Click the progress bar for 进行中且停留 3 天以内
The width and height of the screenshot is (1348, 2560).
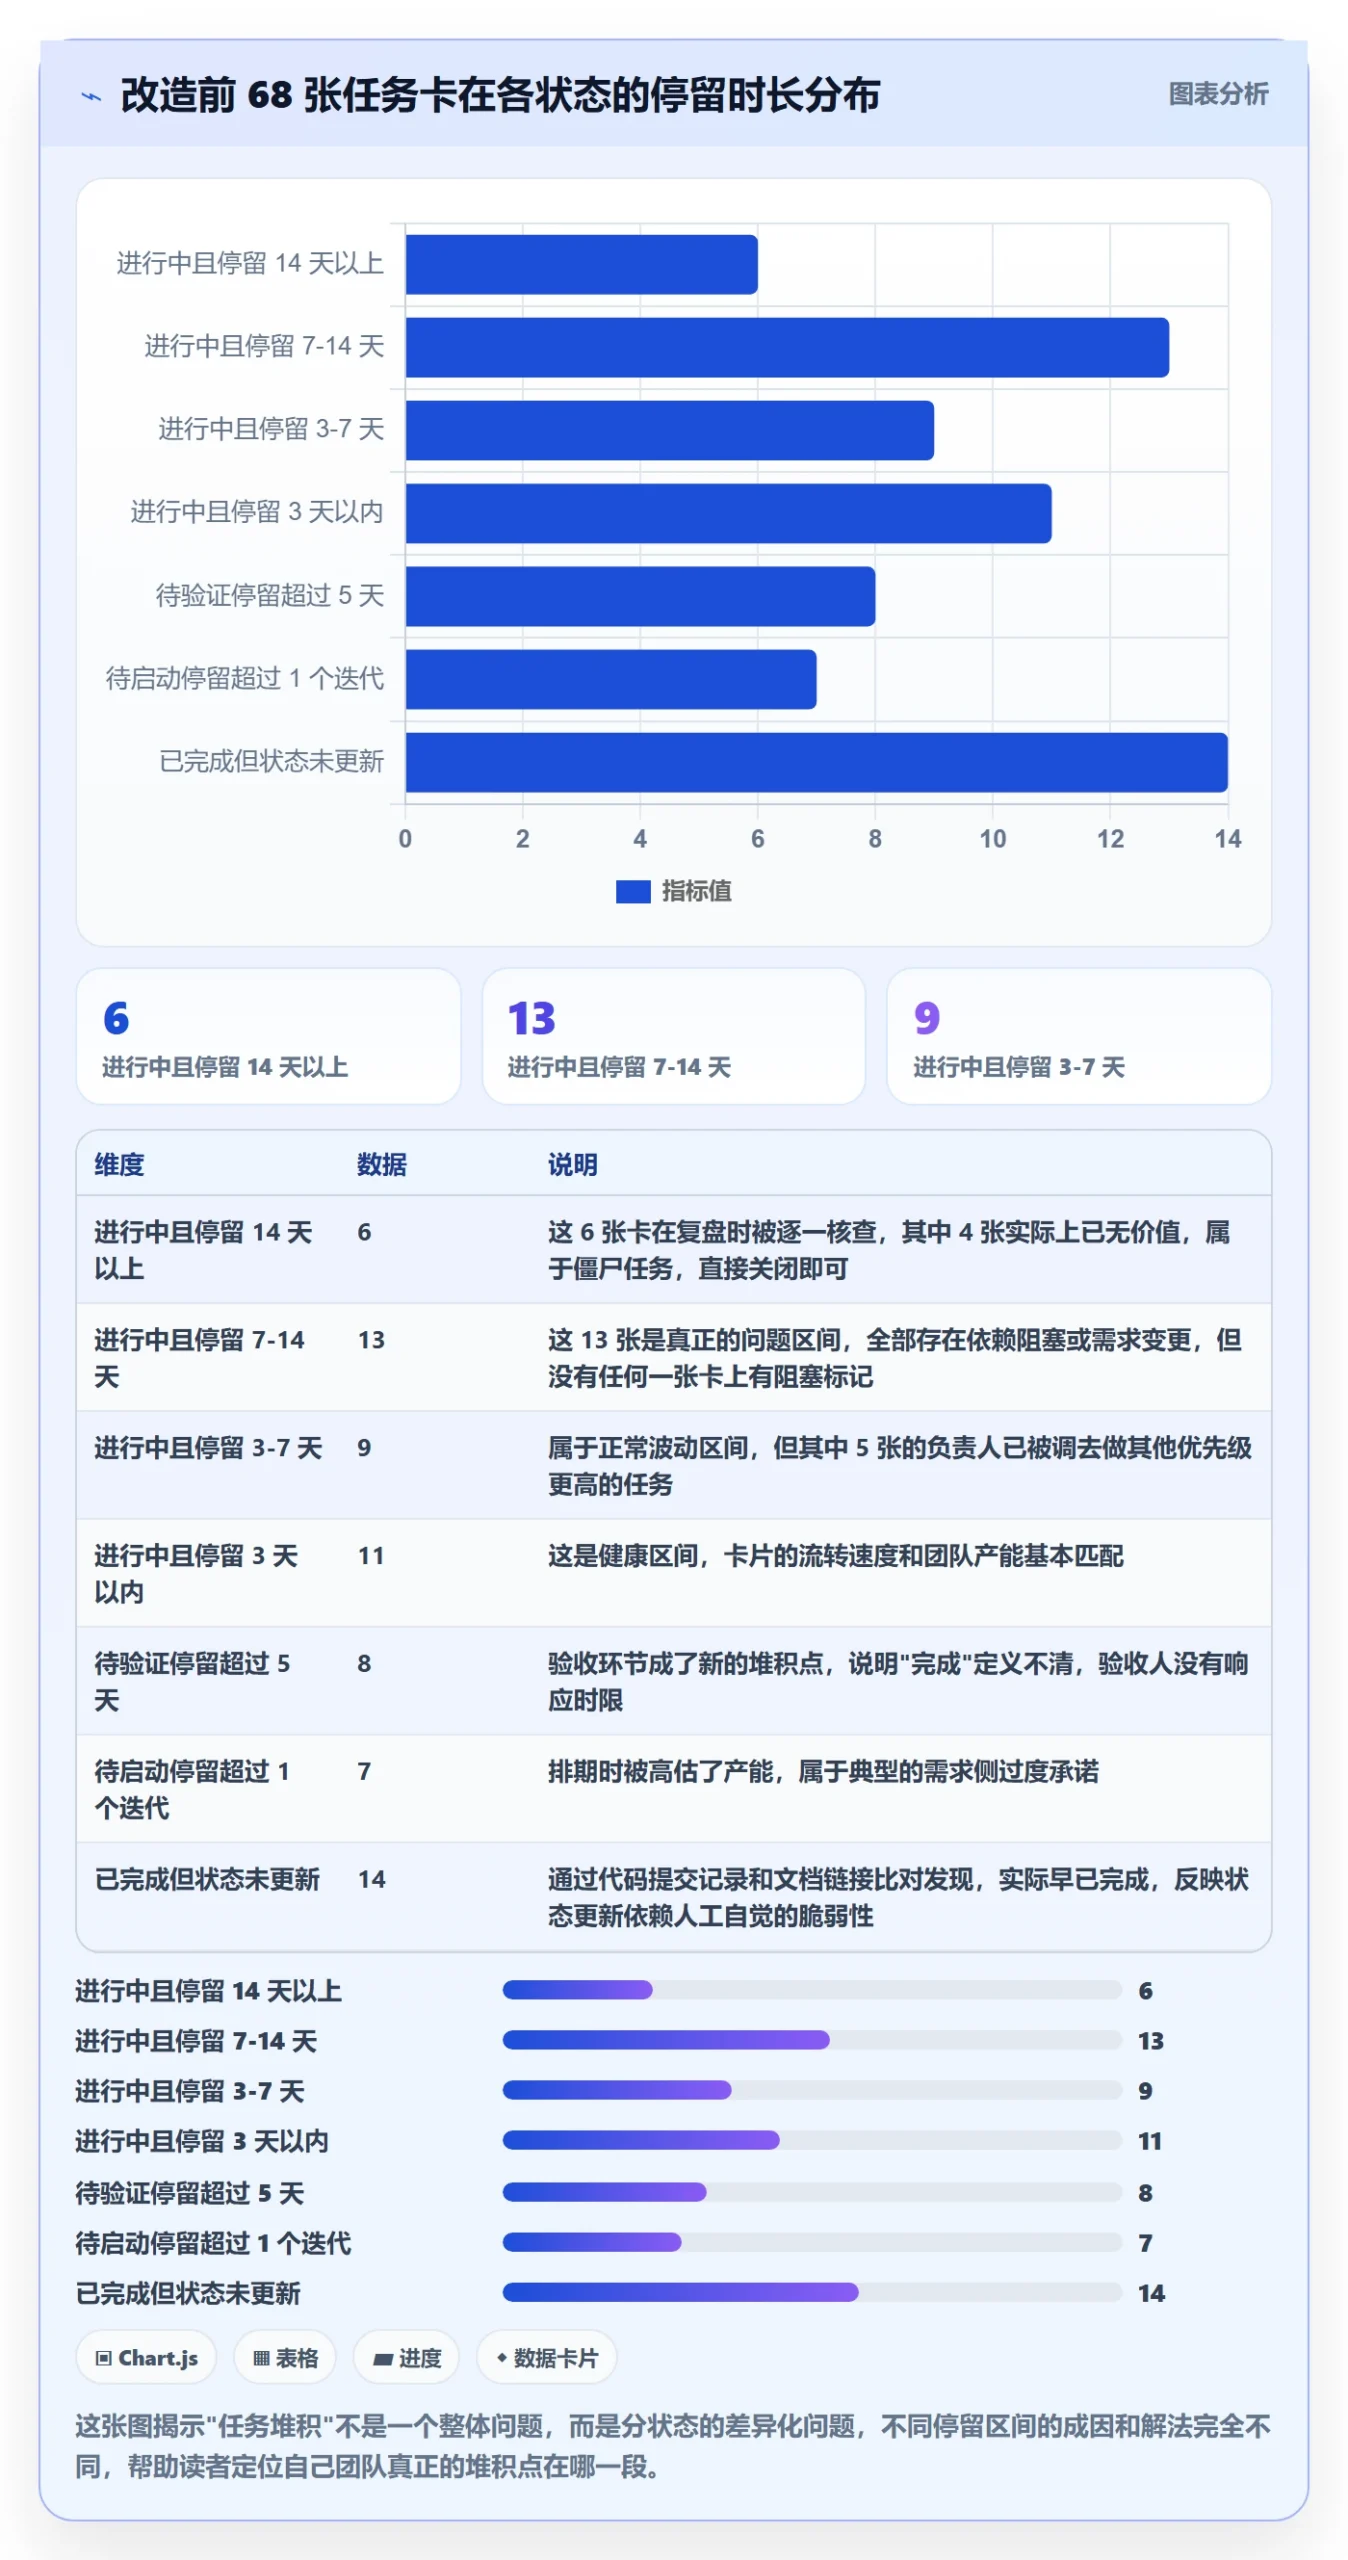(811, 2140)
